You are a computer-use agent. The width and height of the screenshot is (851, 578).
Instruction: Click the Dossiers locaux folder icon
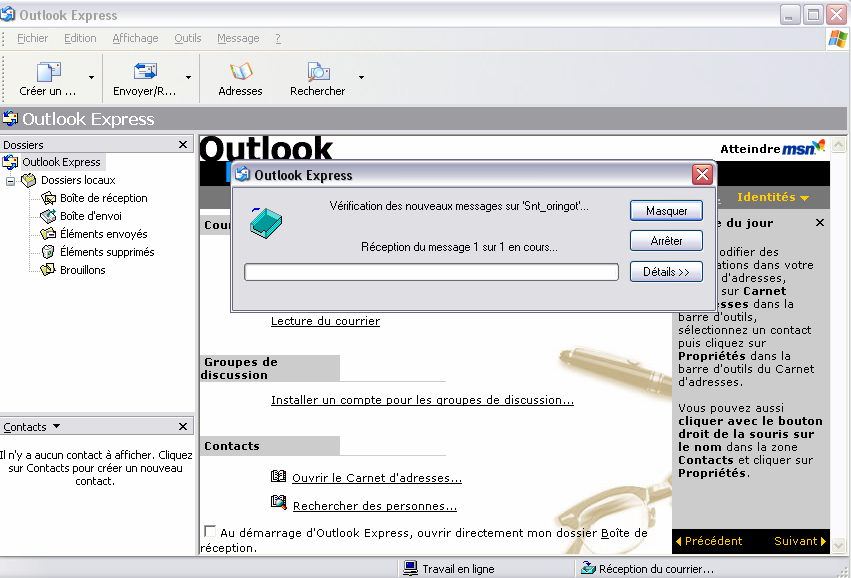(x=28, y=180)
